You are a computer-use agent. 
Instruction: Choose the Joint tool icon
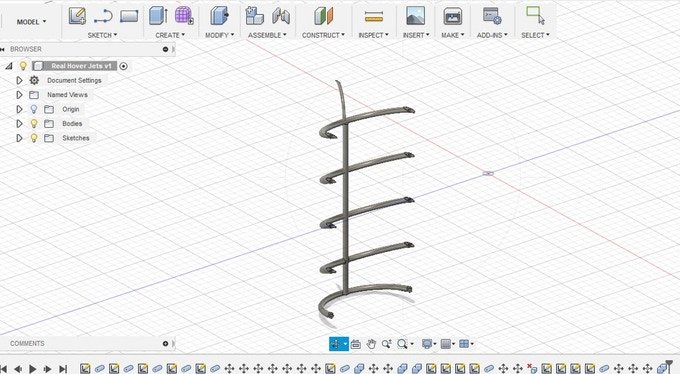pos(281,16)
